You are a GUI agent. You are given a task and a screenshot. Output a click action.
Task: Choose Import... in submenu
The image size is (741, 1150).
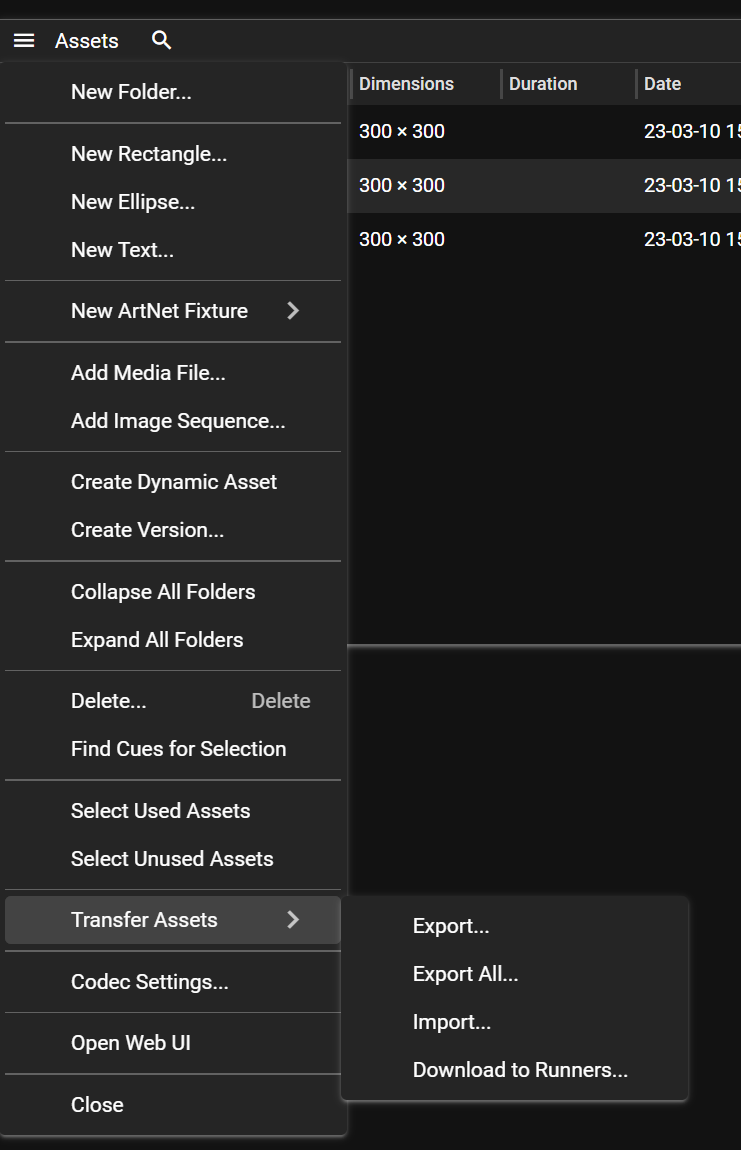(x=515, y=1022)
